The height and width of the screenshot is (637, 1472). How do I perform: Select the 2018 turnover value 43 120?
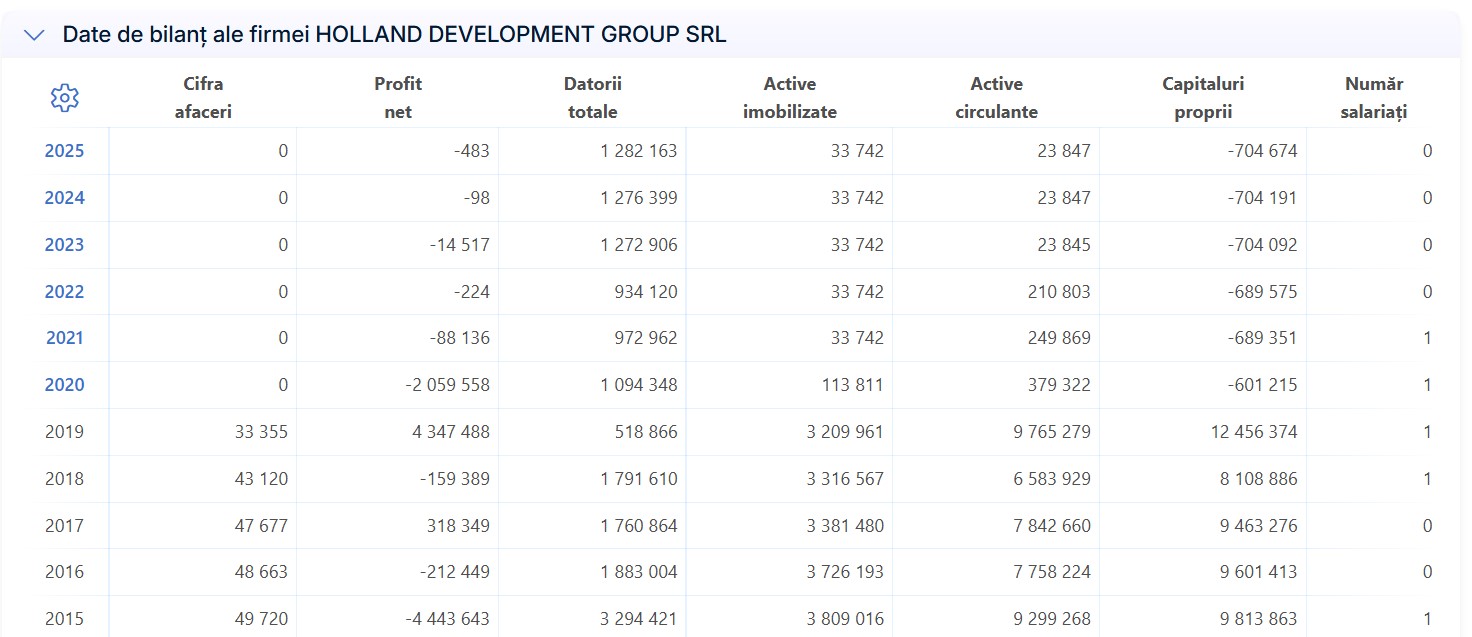[x=261, y=479]
